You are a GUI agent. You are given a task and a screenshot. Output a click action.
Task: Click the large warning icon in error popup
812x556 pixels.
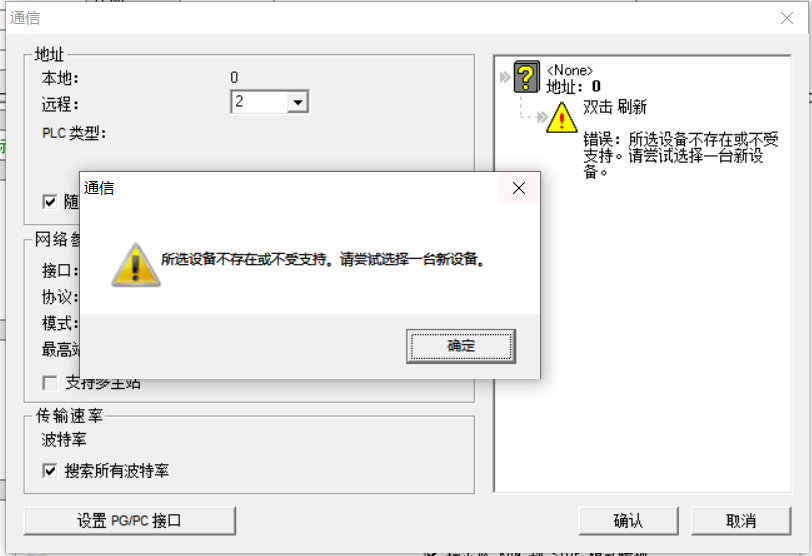[136, 265]
